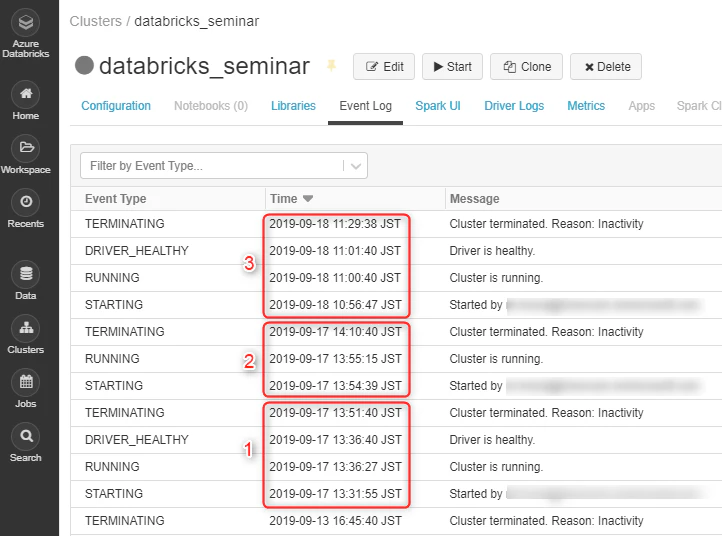The image size is (722, 536).
Task: Click the gray cluster status circle
Action: [x=84, y=65]
